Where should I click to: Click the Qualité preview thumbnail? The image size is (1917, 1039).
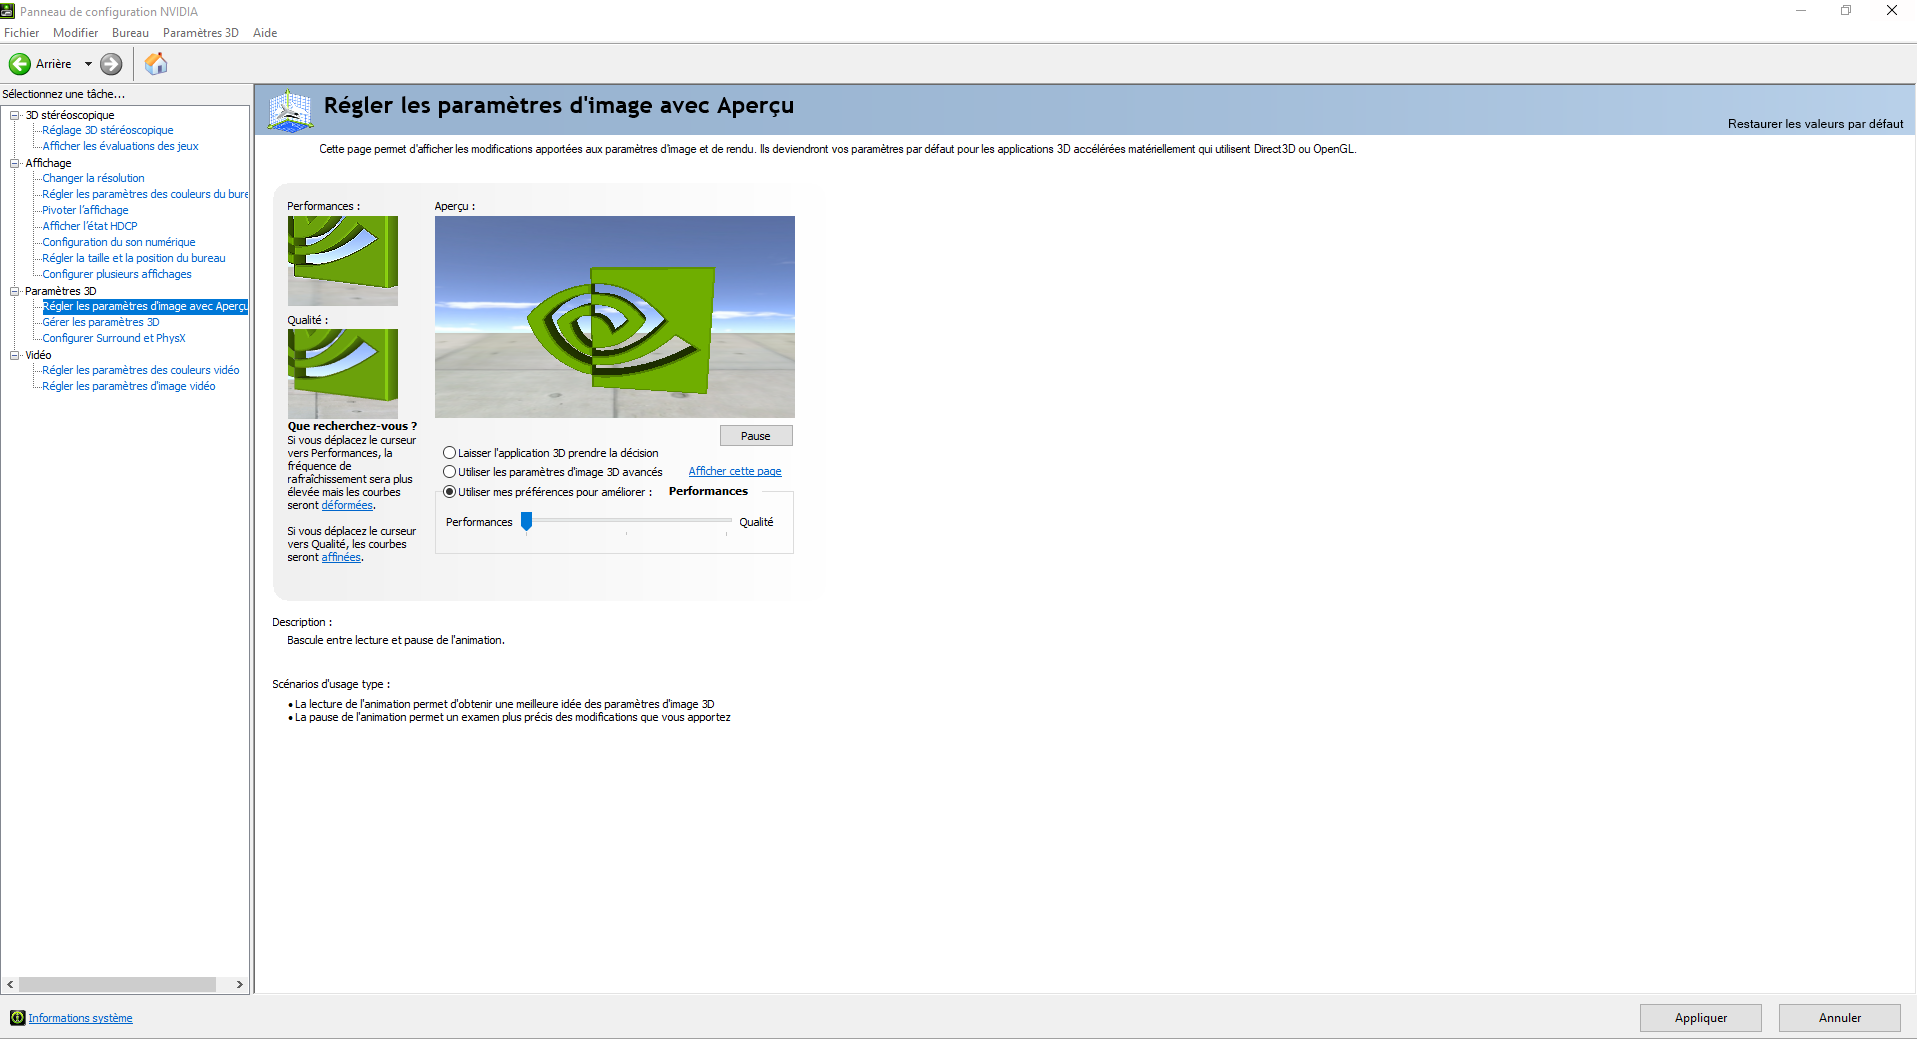[343, 374]
